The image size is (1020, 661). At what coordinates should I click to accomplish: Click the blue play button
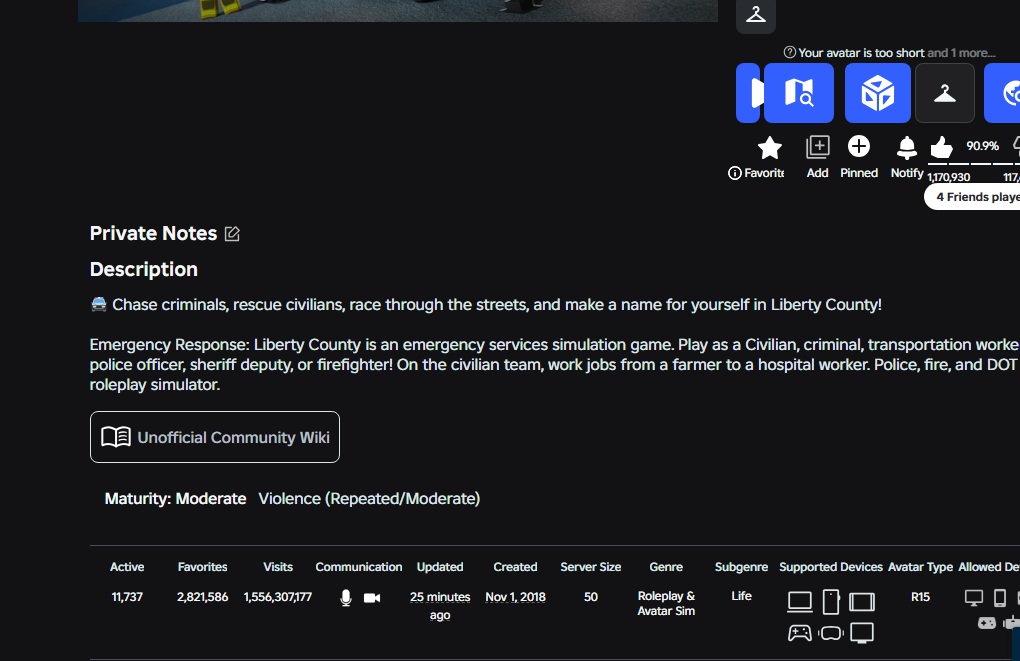748,93
